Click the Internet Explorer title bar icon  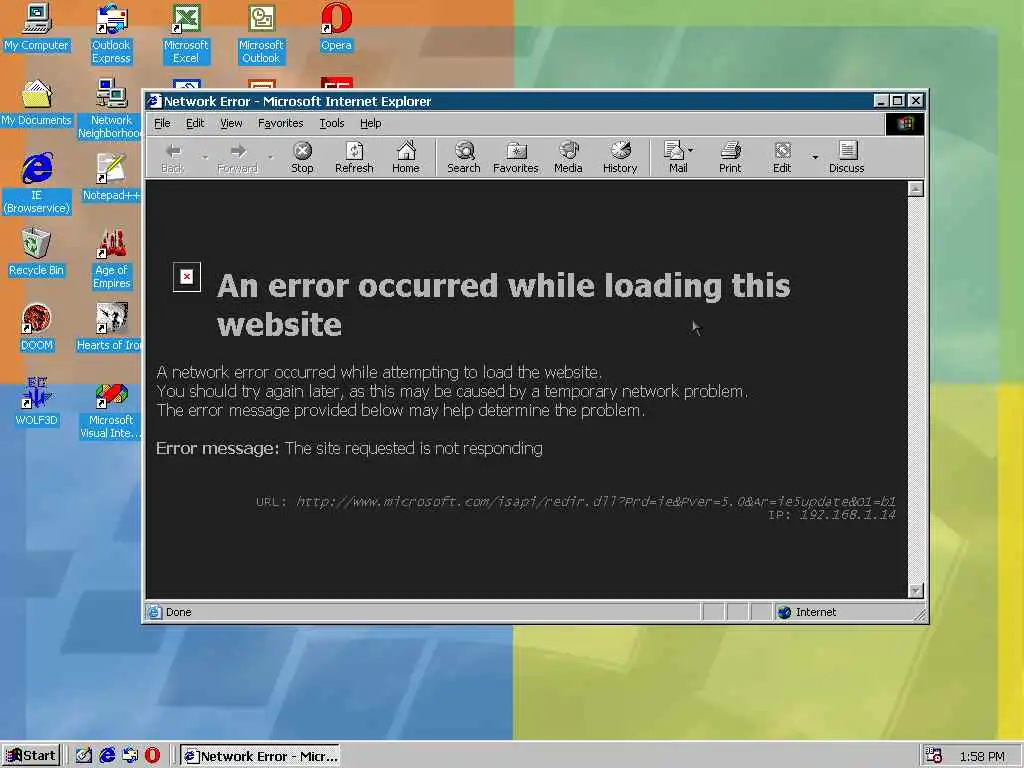tap(154, 101)
